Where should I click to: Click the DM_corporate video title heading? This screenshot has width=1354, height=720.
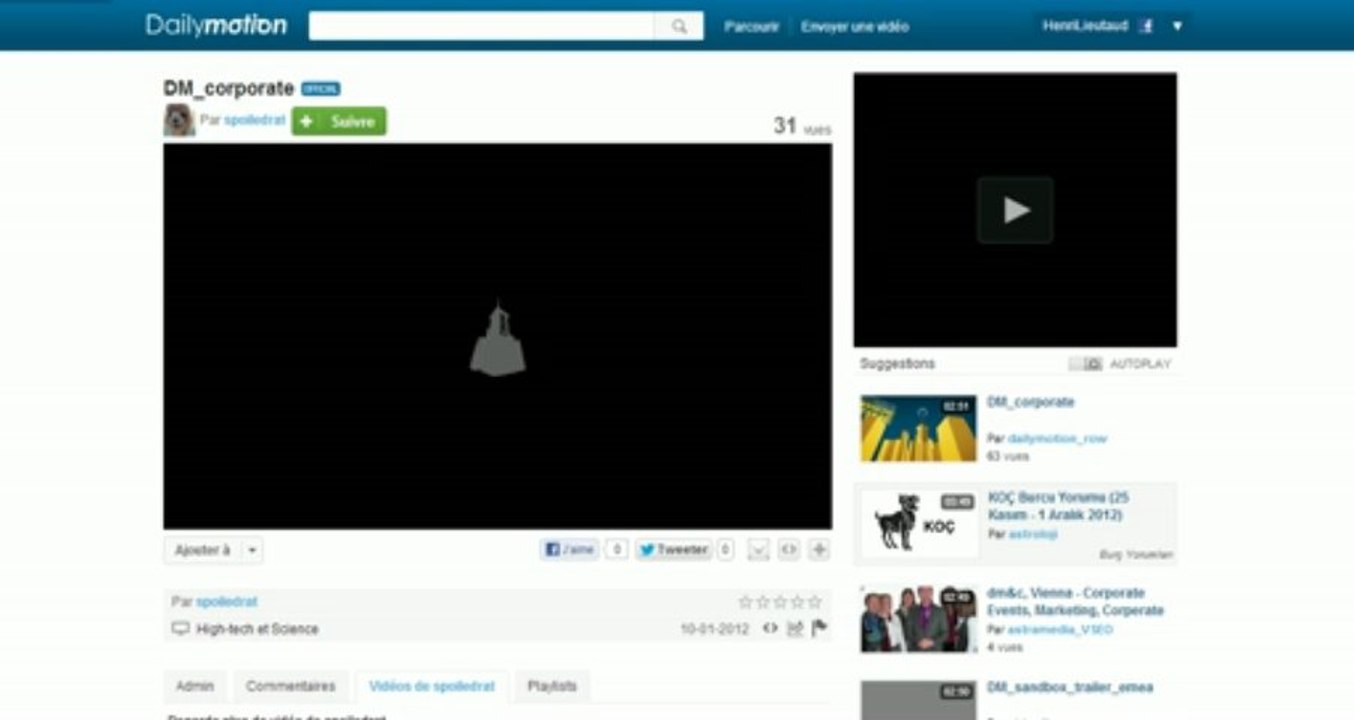tap(229, 88)
